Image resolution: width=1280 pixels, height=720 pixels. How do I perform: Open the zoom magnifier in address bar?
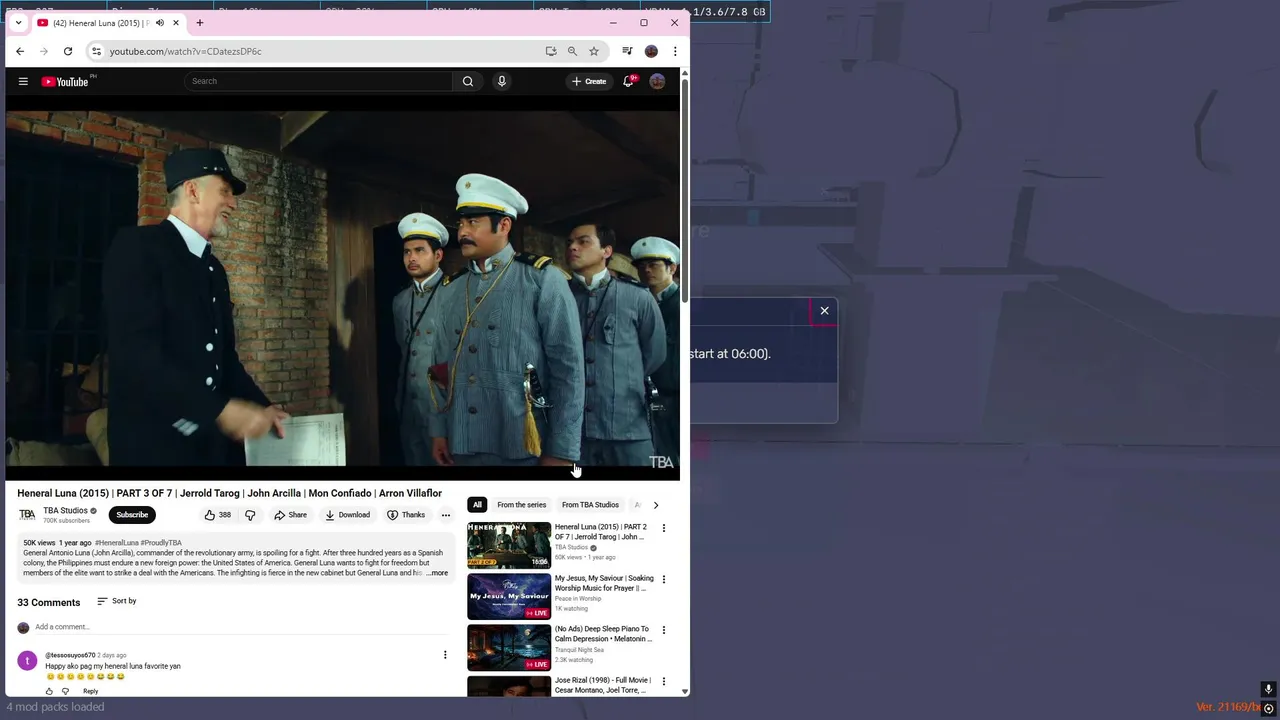point(572,51)
